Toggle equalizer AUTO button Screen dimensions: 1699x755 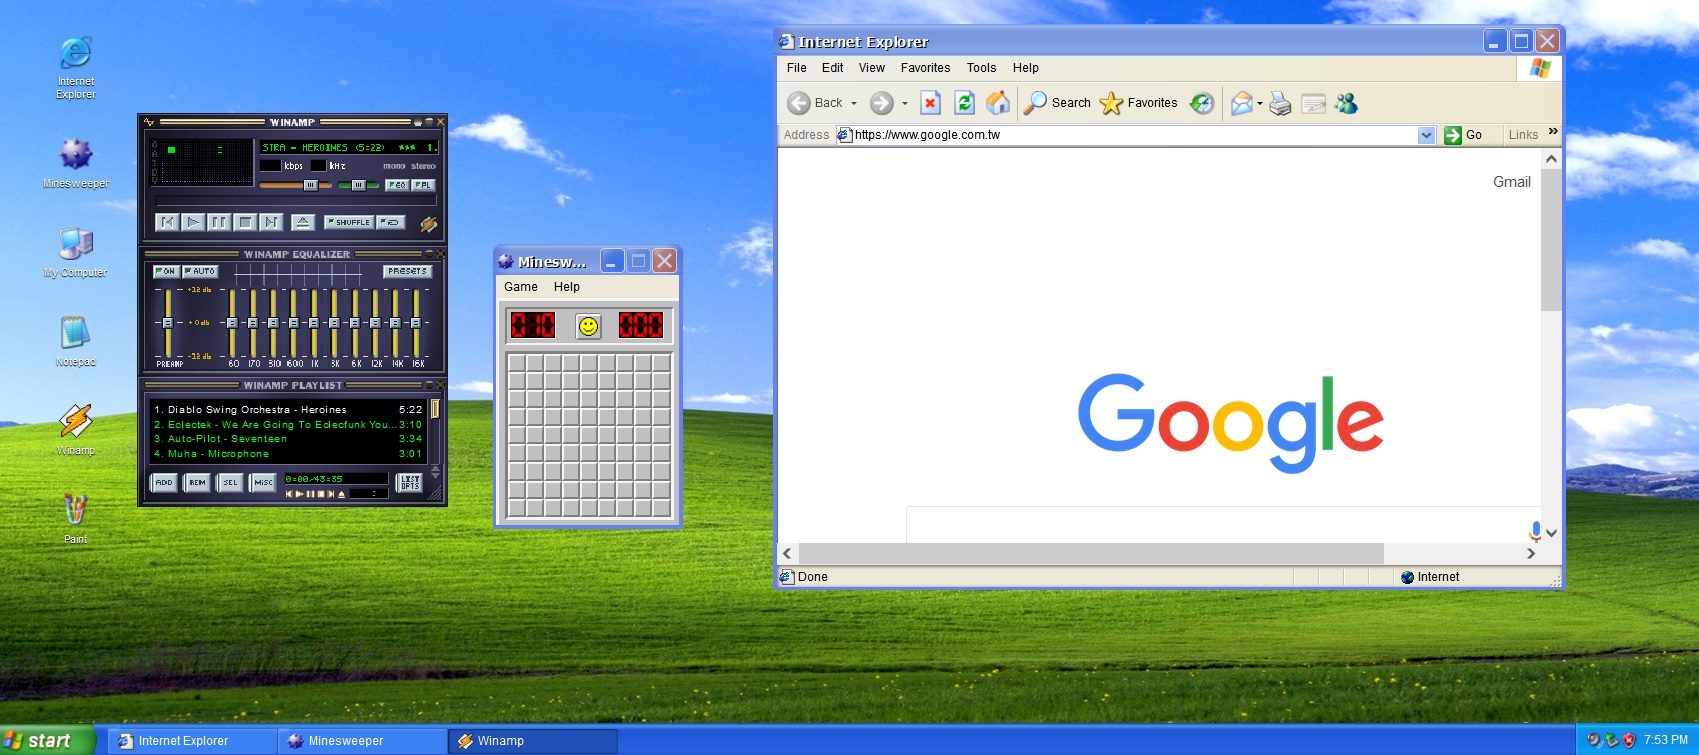[200, 271]
